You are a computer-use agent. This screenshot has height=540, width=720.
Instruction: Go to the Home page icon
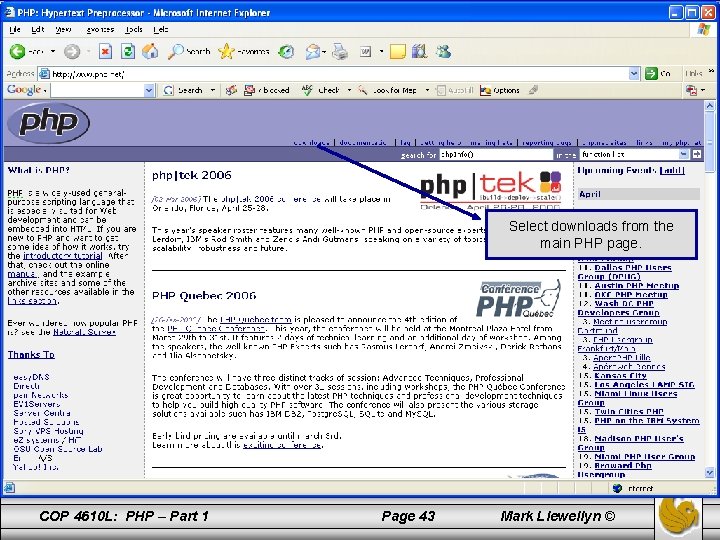coord(150,51)
